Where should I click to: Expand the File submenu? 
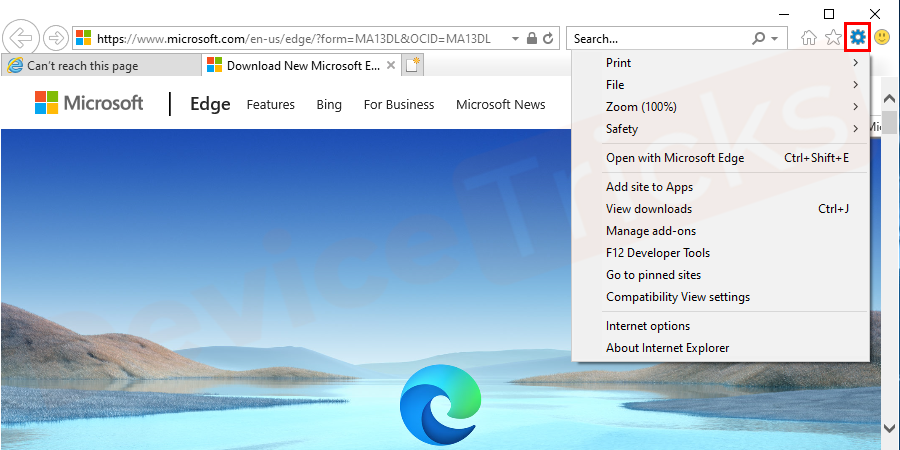tap(721, 85)
